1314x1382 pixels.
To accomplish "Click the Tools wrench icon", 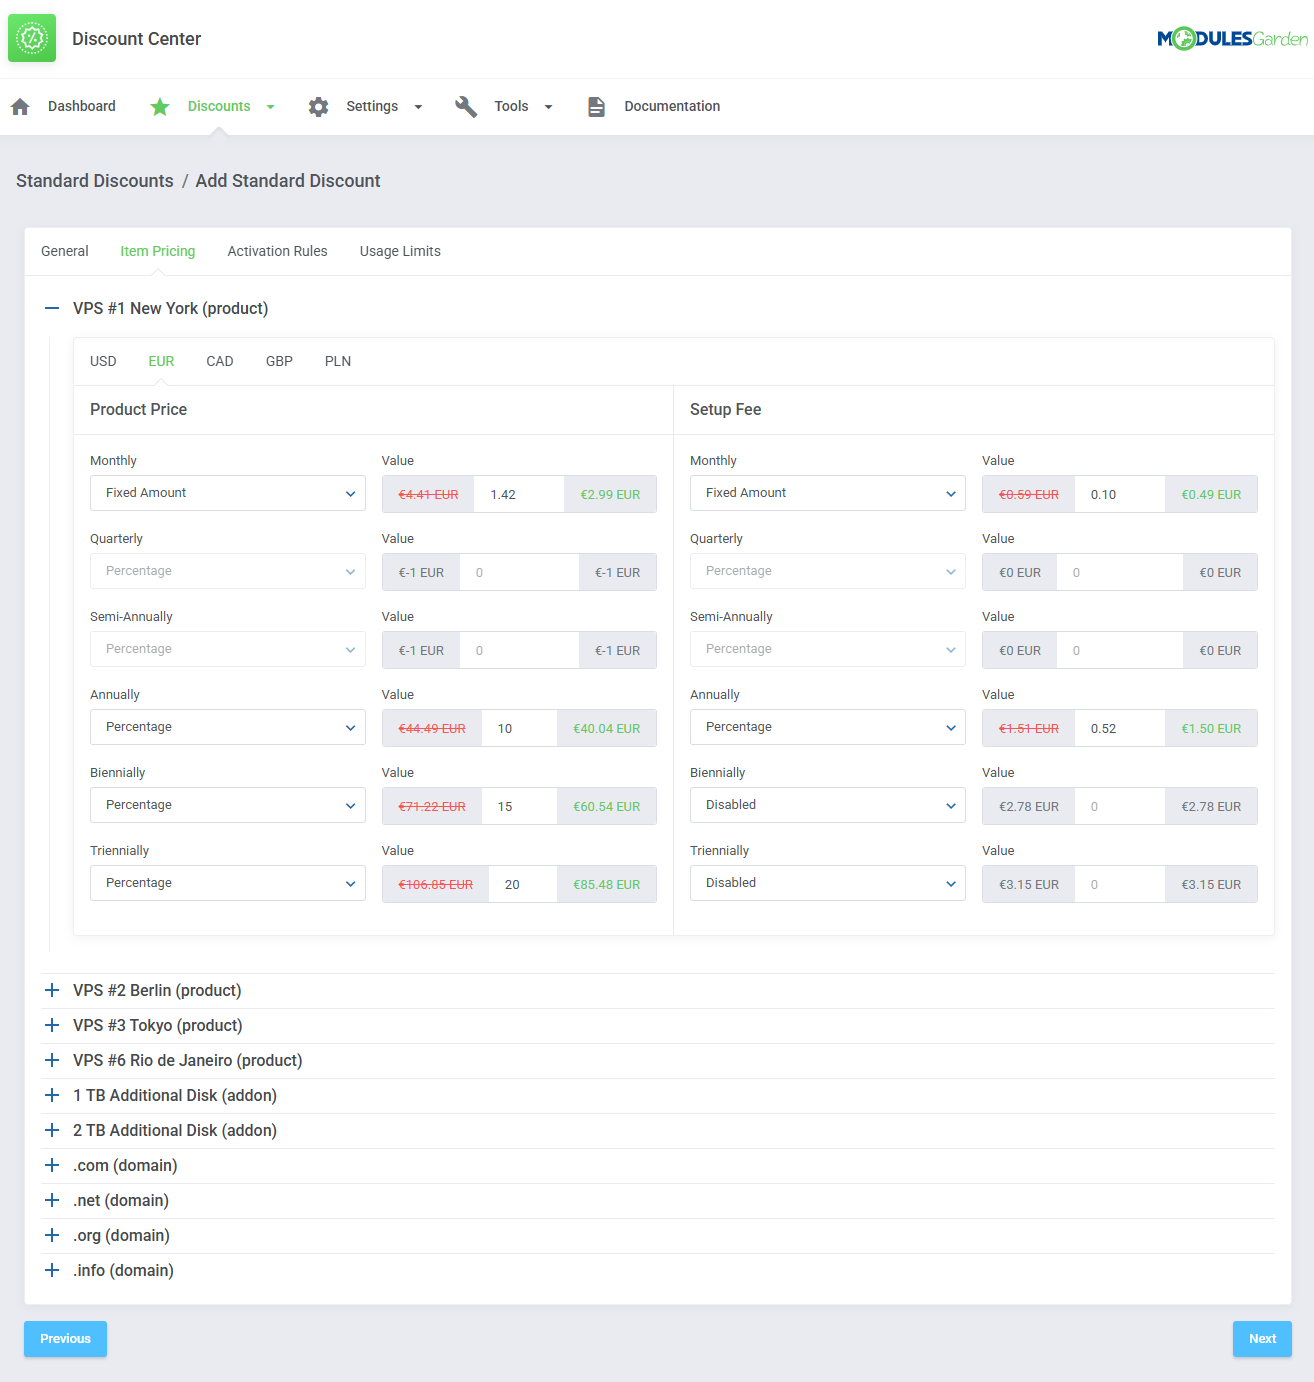I will click(x=466, y=107).
